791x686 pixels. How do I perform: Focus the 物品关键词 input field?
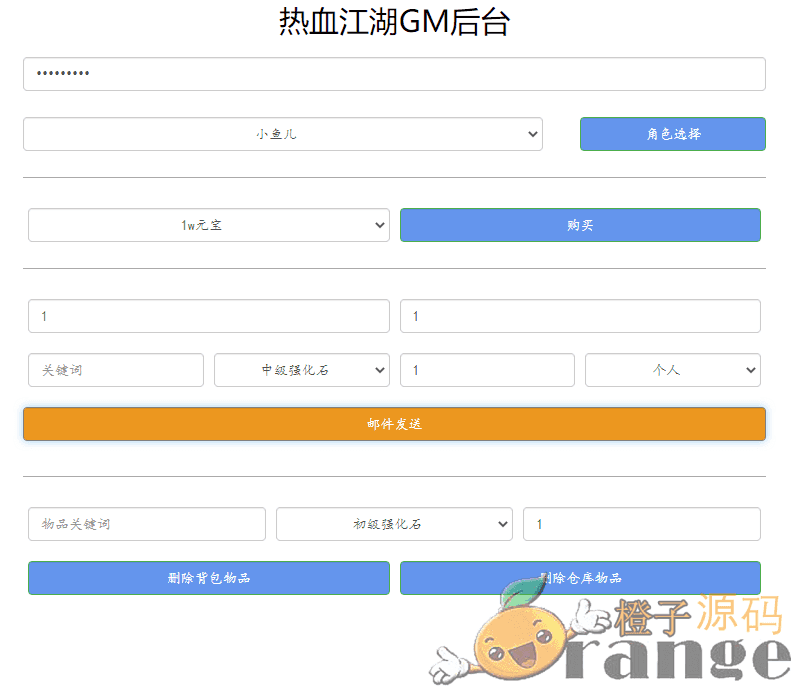click(147, 524)
